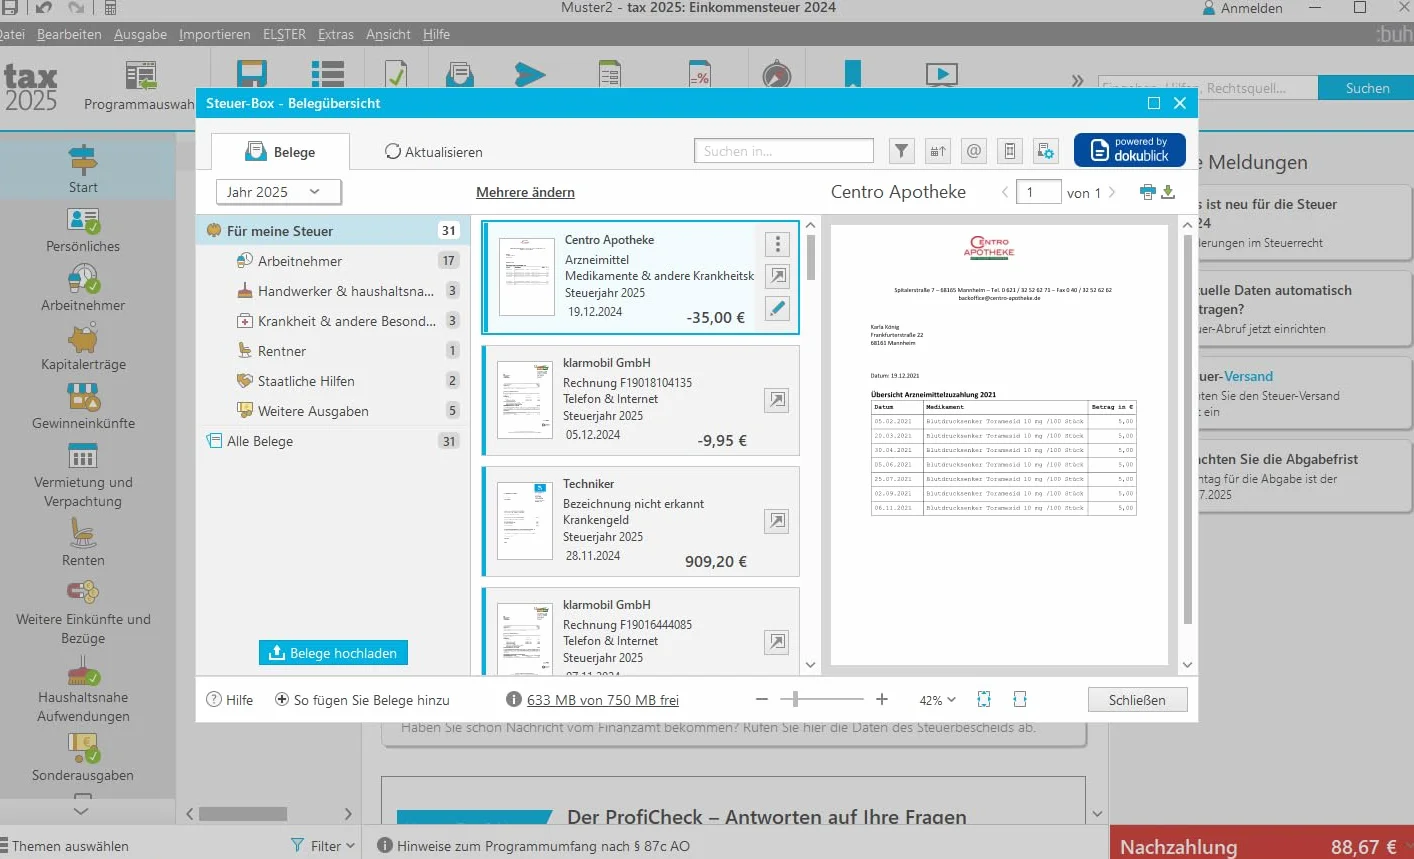Viewport: 1414px width, 859px height.
Task: Click the Mehrere ändern link
Action: 525,192
